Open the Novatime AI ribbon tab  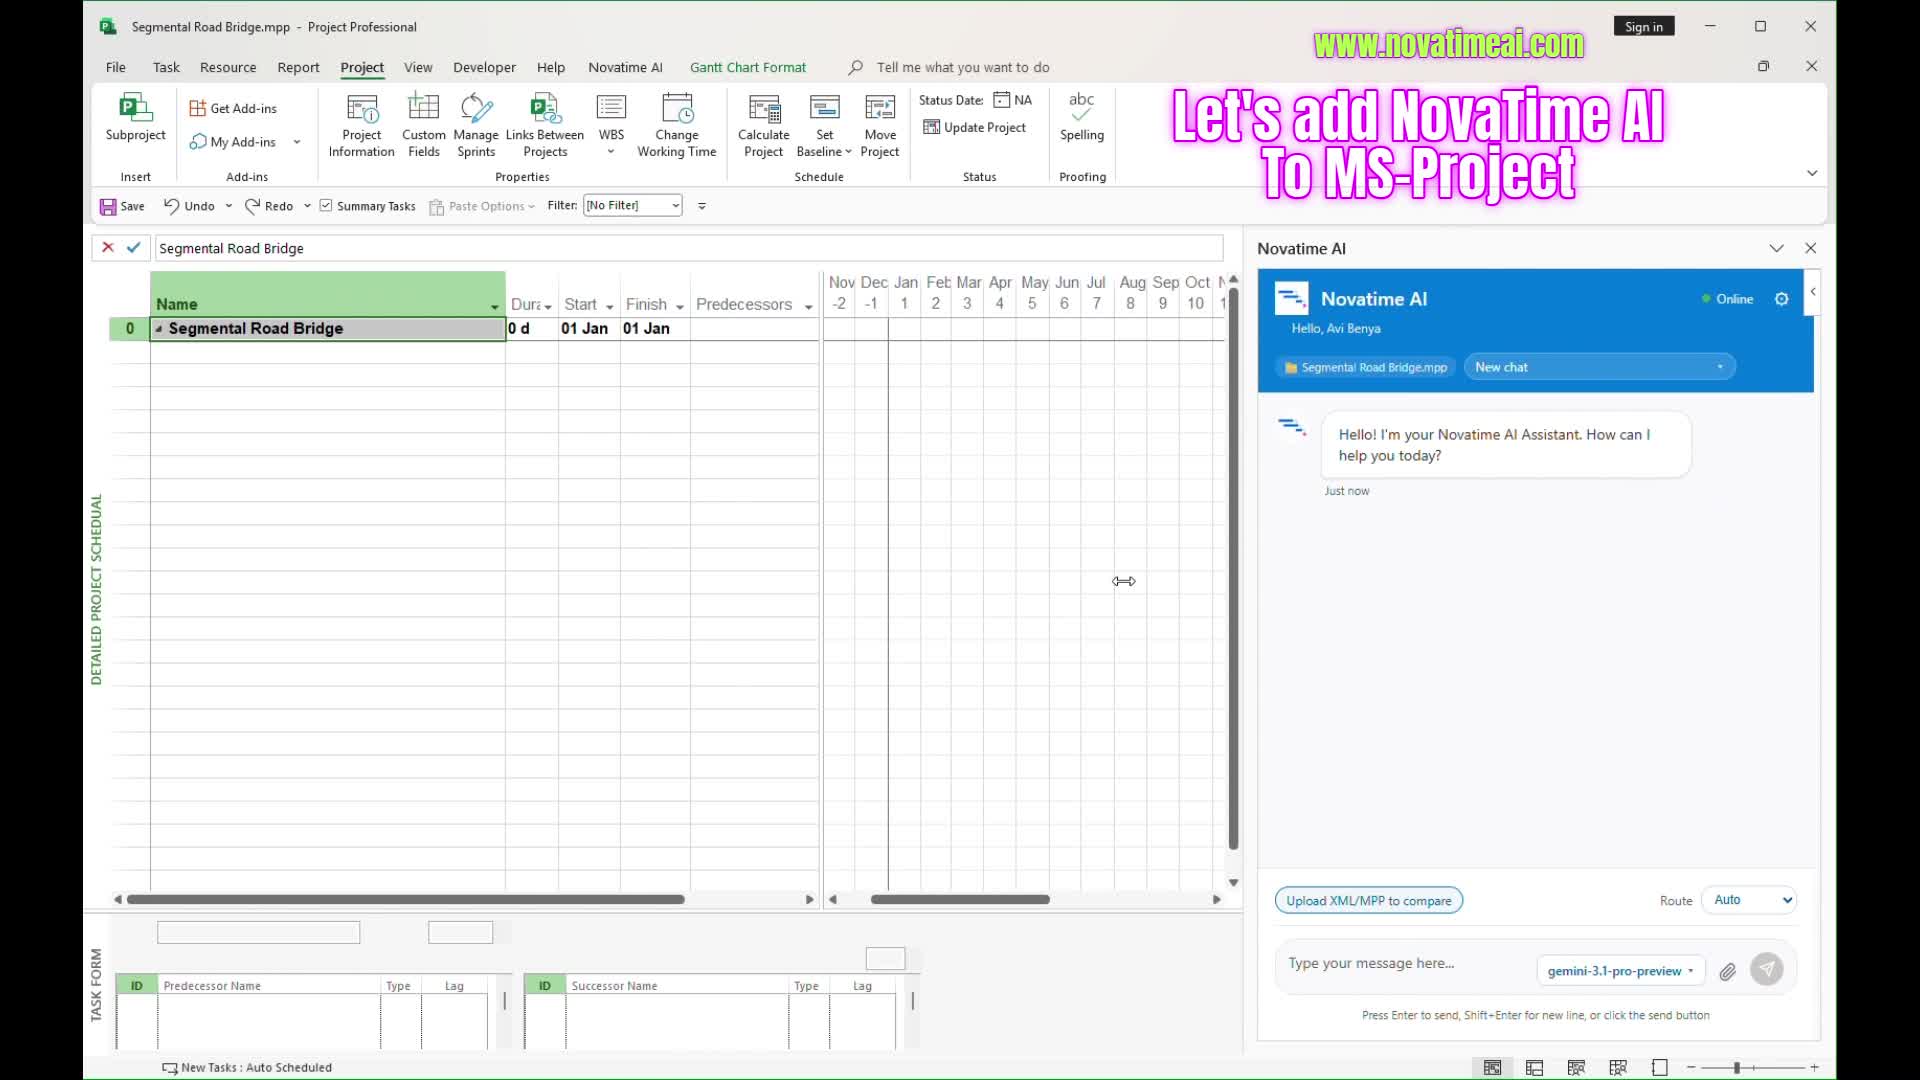tap(625, 67)
